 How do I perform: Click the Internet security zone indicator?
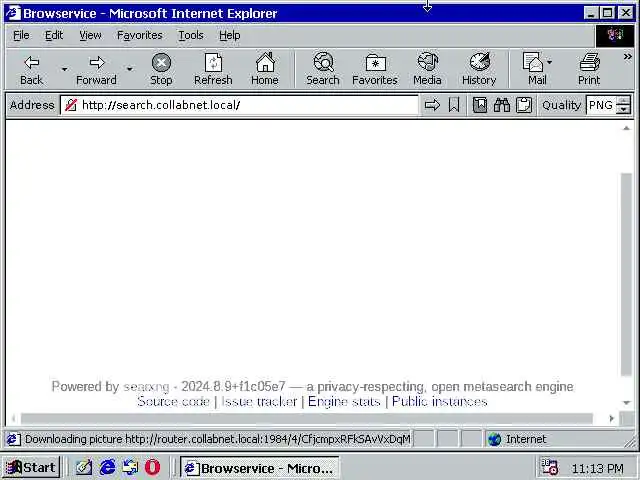517,439
